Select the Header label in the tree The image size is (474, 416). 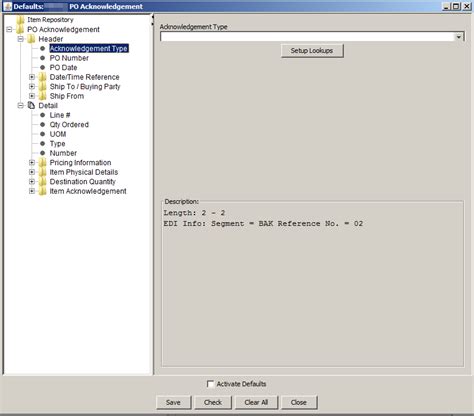click(51, 39)
